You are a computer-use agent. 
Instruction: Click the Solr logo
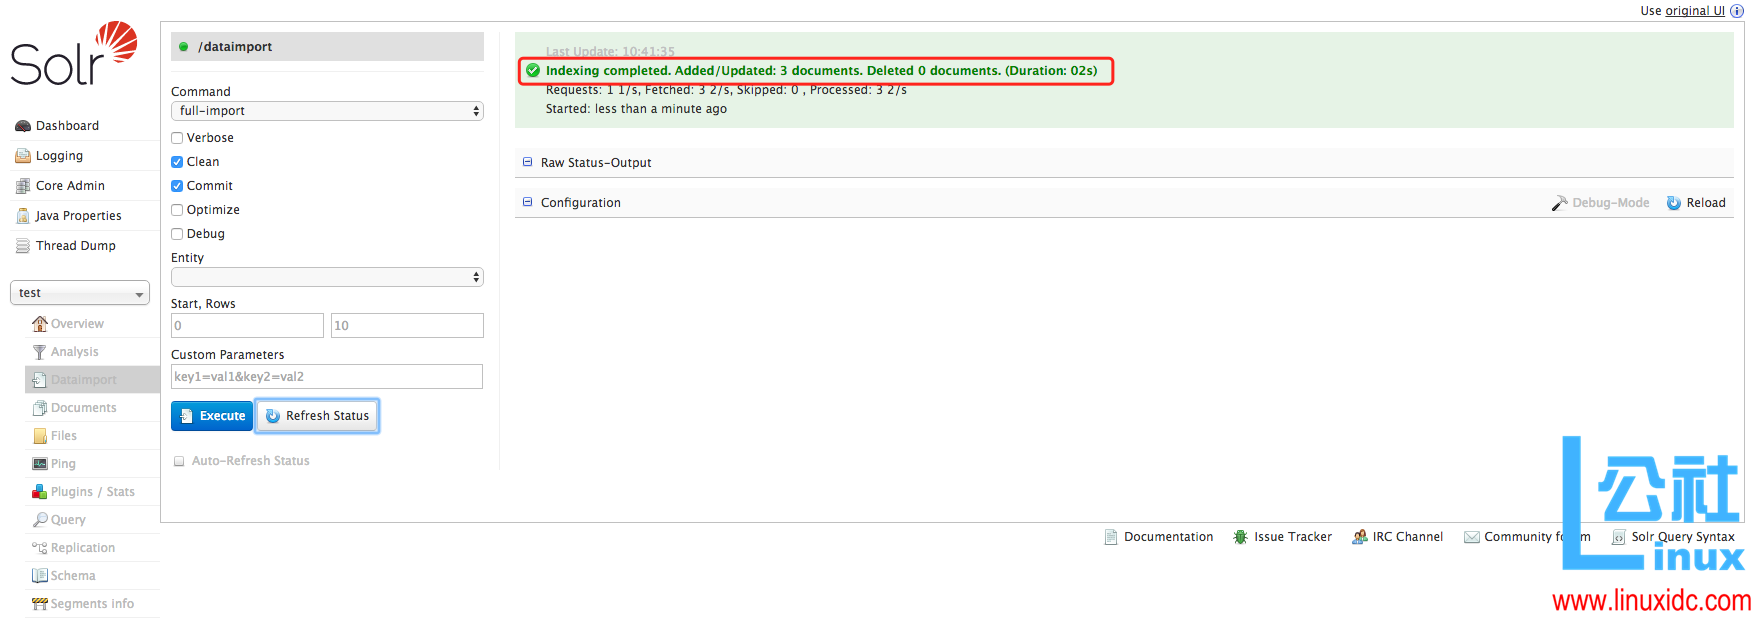point(74,54)
